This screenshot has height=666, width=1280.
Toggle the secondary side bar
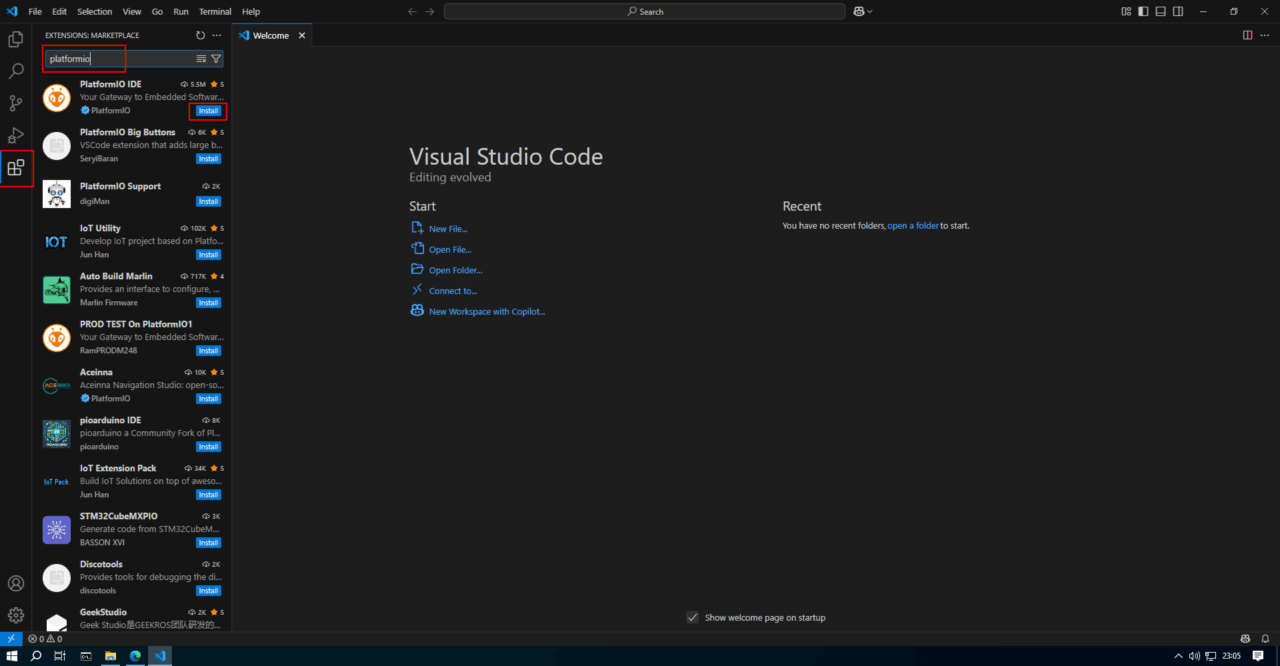pos(1178,11)
